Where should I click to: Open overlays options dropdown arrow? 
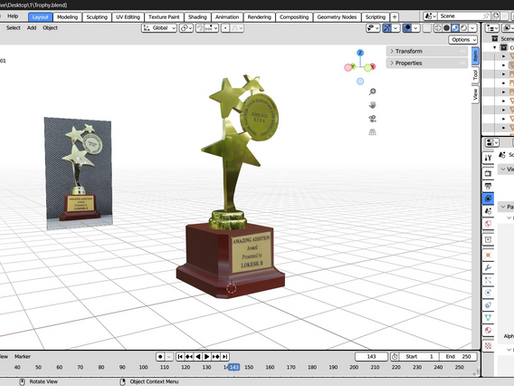416,28
